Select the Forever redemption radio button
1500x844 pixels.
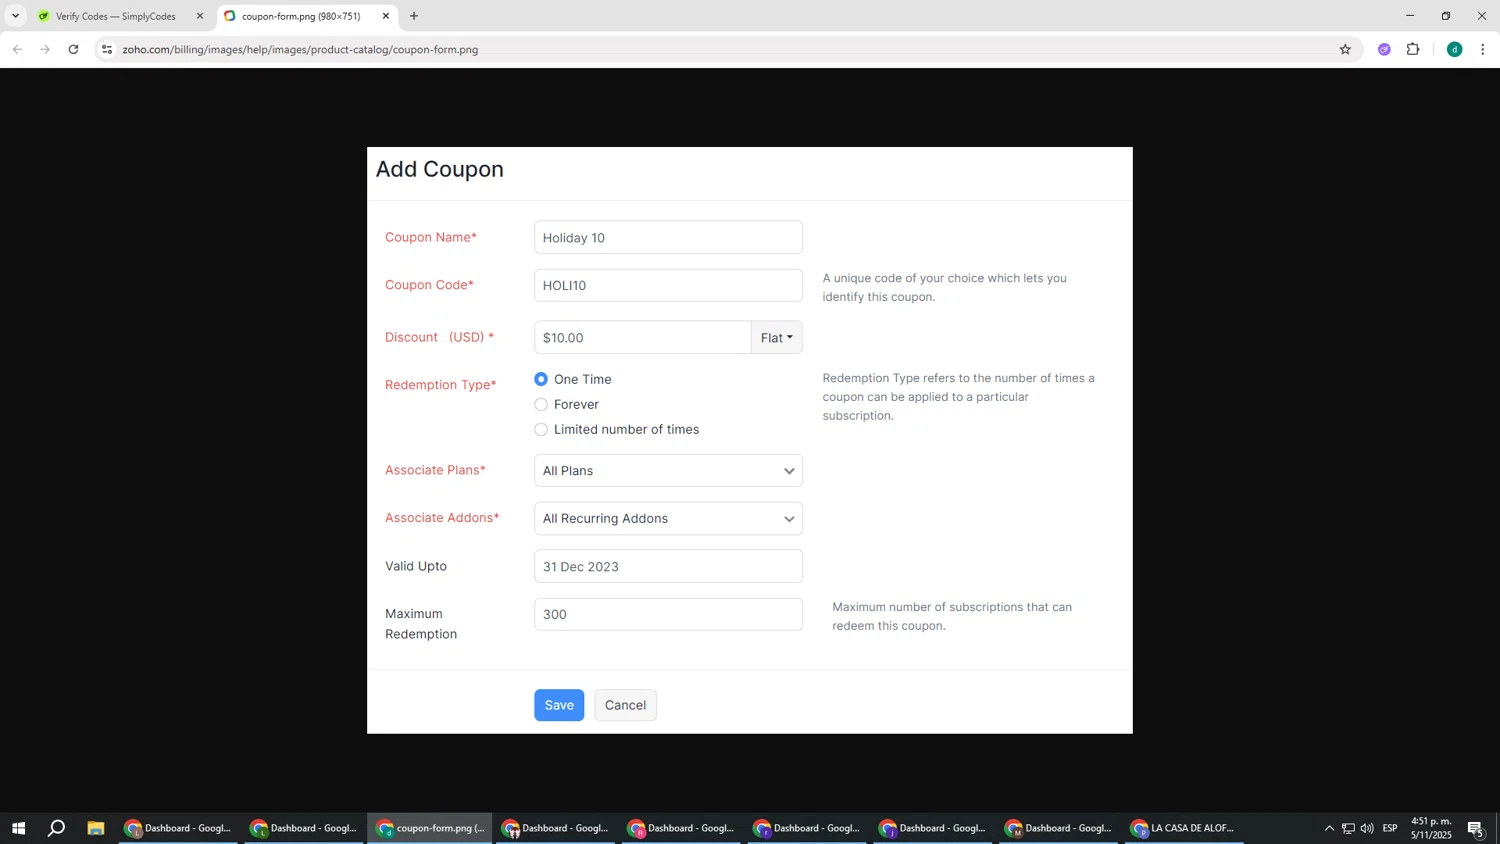pyautogui.click(x=541, y=404)
